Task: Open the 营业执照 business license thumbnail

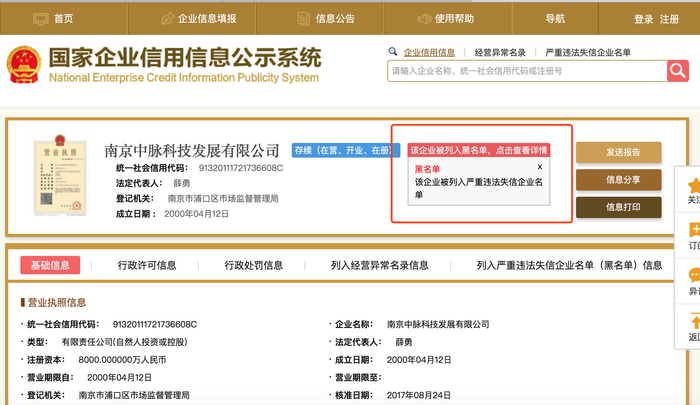Action: point(60,175)
